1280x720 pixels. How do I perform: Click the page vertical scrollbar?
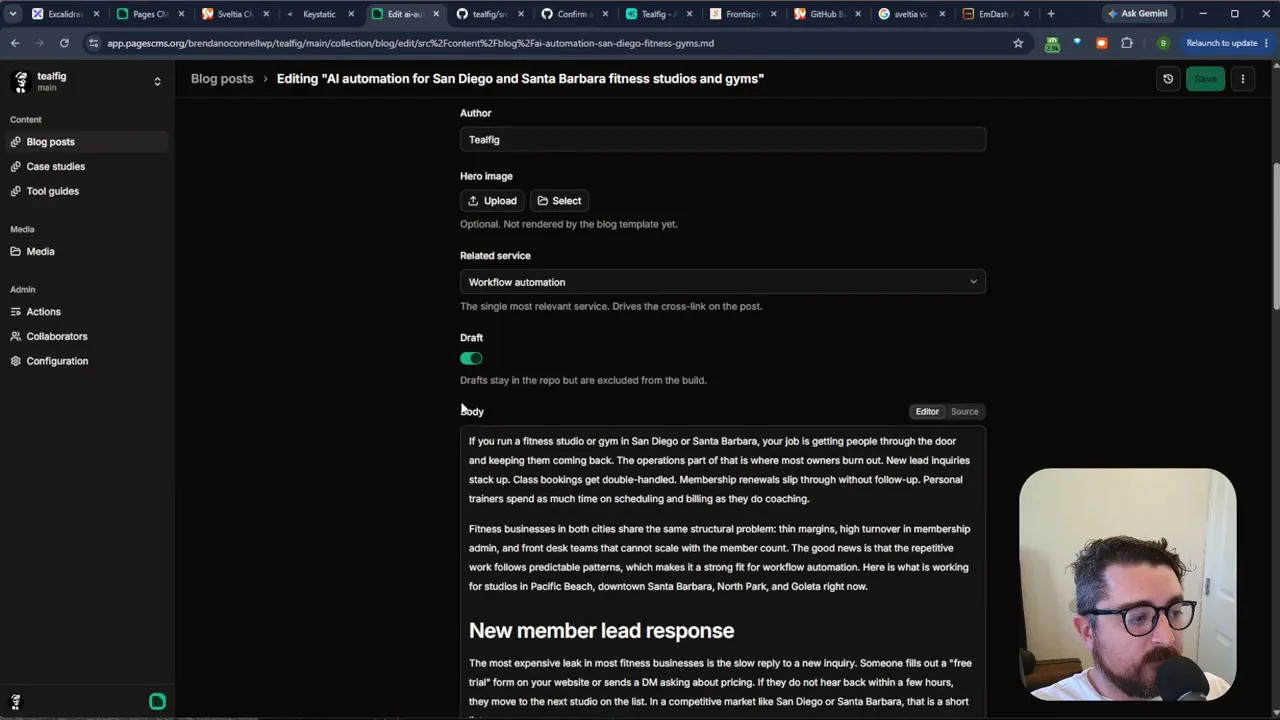pos(1275,235)
